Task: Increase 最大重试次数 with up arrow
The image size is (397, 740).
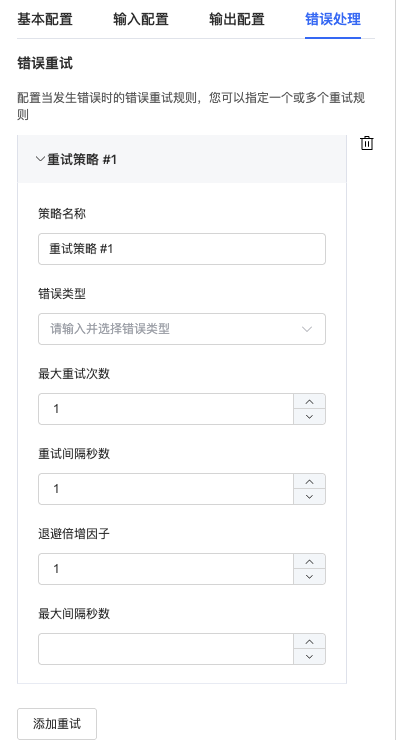Action: click(x=310, y=402)
